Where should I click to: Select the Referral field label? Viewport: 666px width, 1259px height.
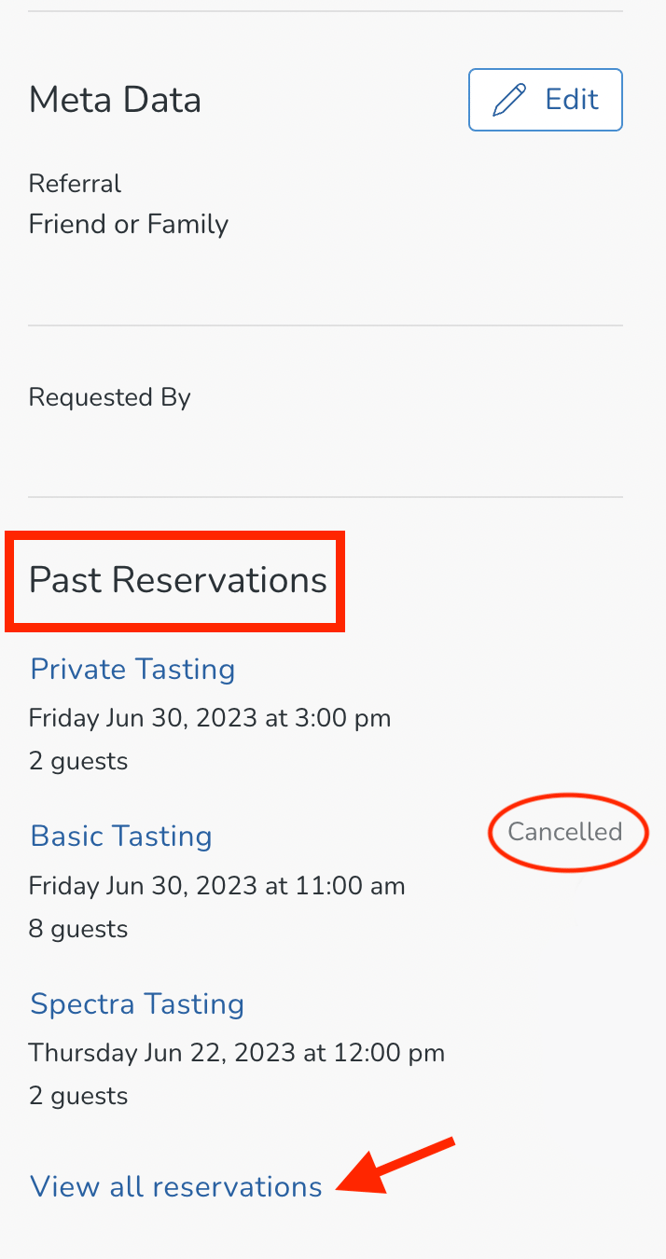click(x=74, y=183)
